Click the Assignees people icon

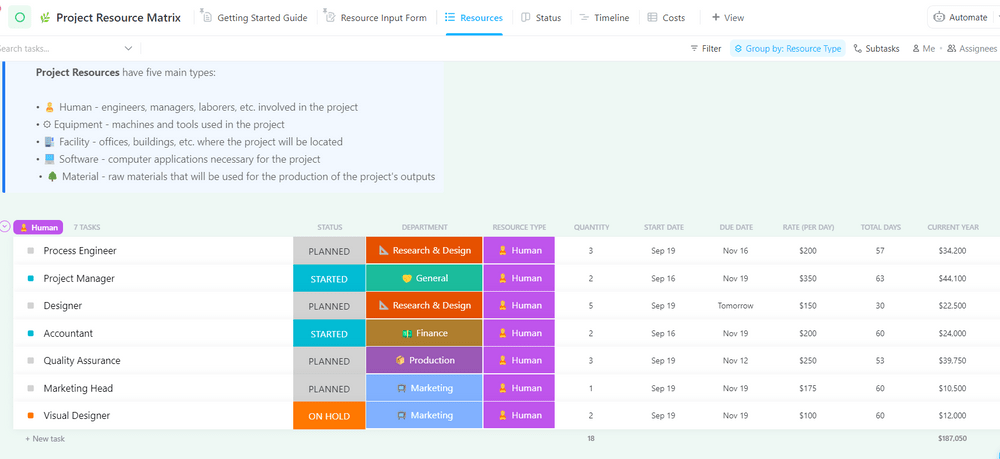tap(952, 48)
